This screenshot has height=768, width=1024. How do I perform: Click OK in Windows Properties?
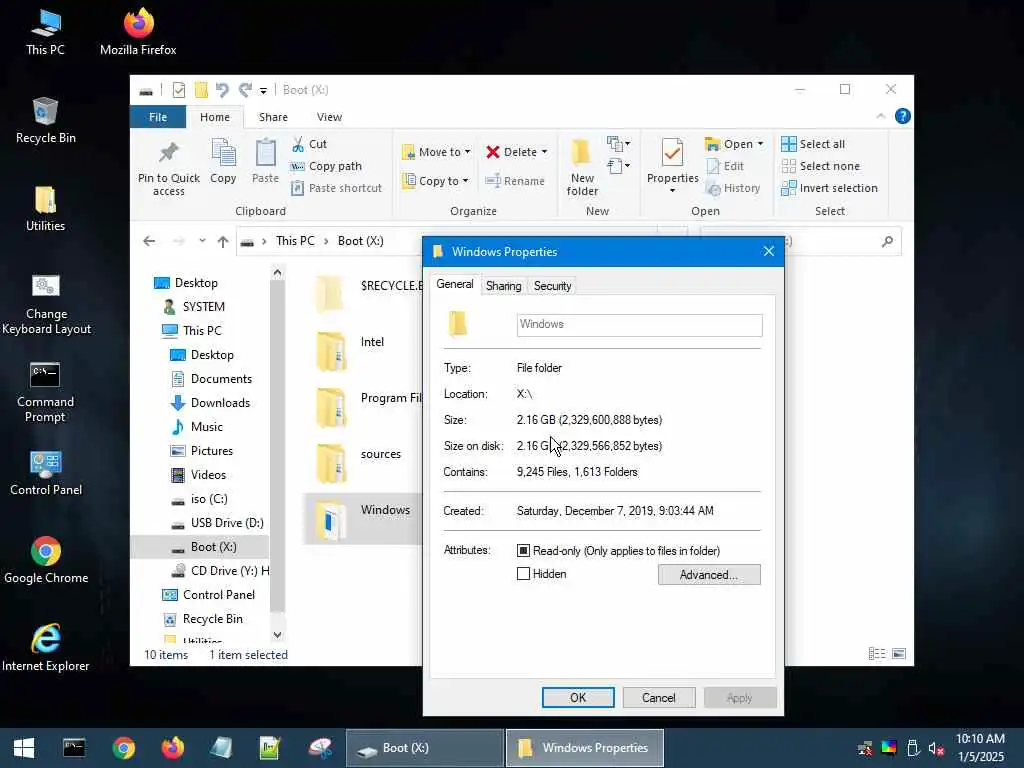click(x=578, y=697)
